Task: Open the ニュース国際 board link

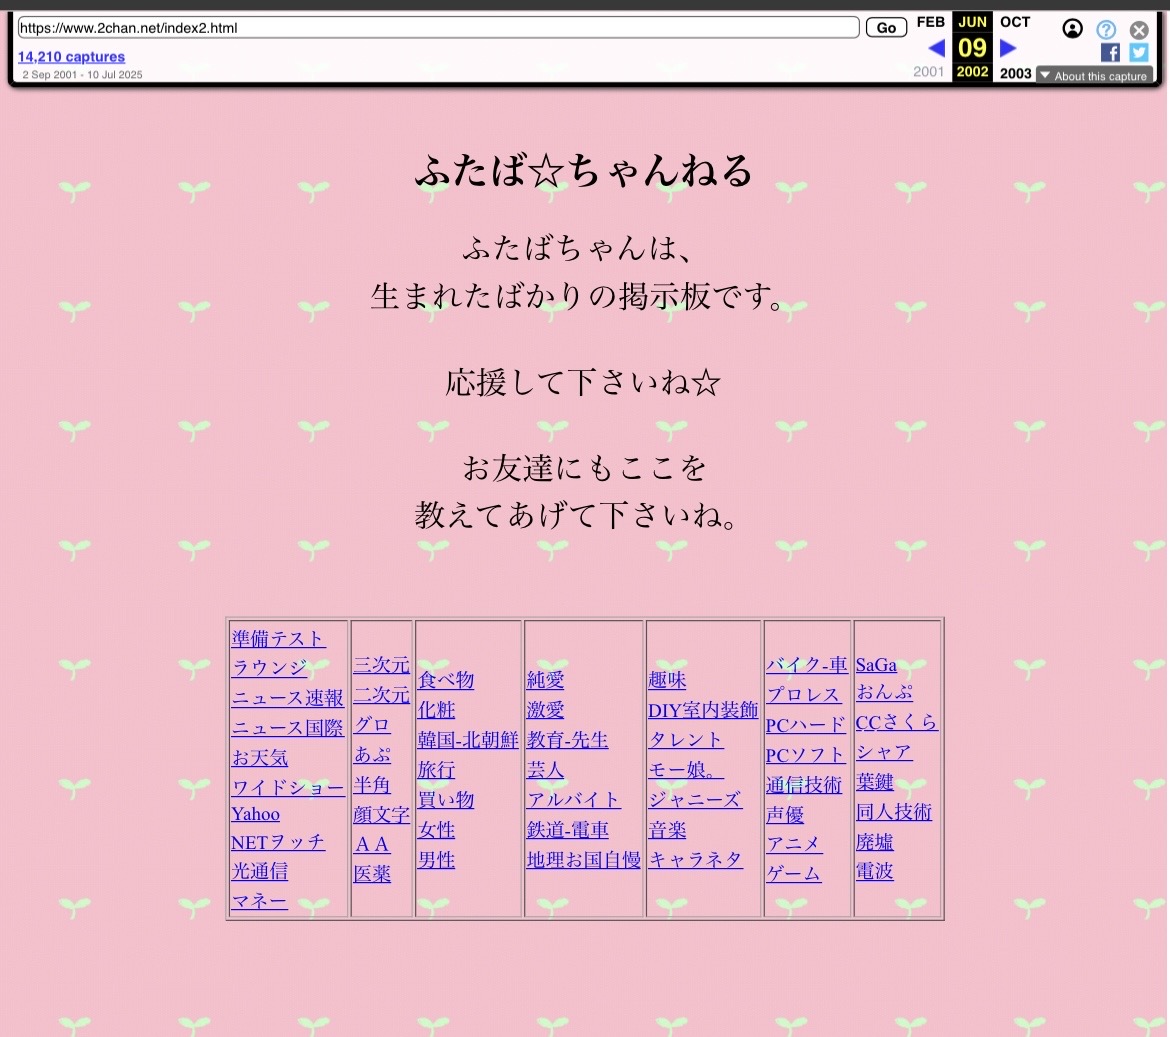Action: click(x=287, y=727)
